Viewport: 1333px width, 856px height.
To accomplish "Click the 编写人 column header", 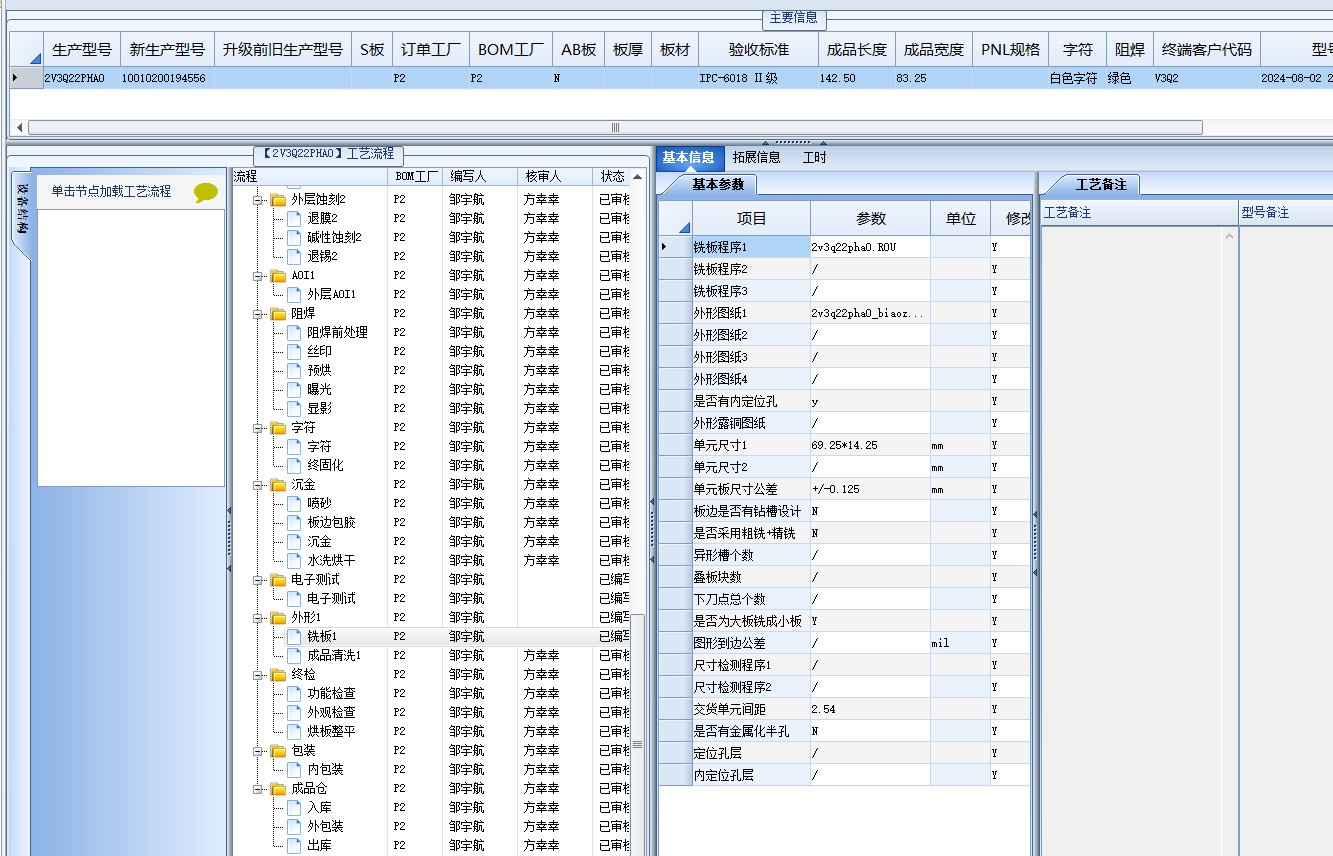I will [481, 176].
